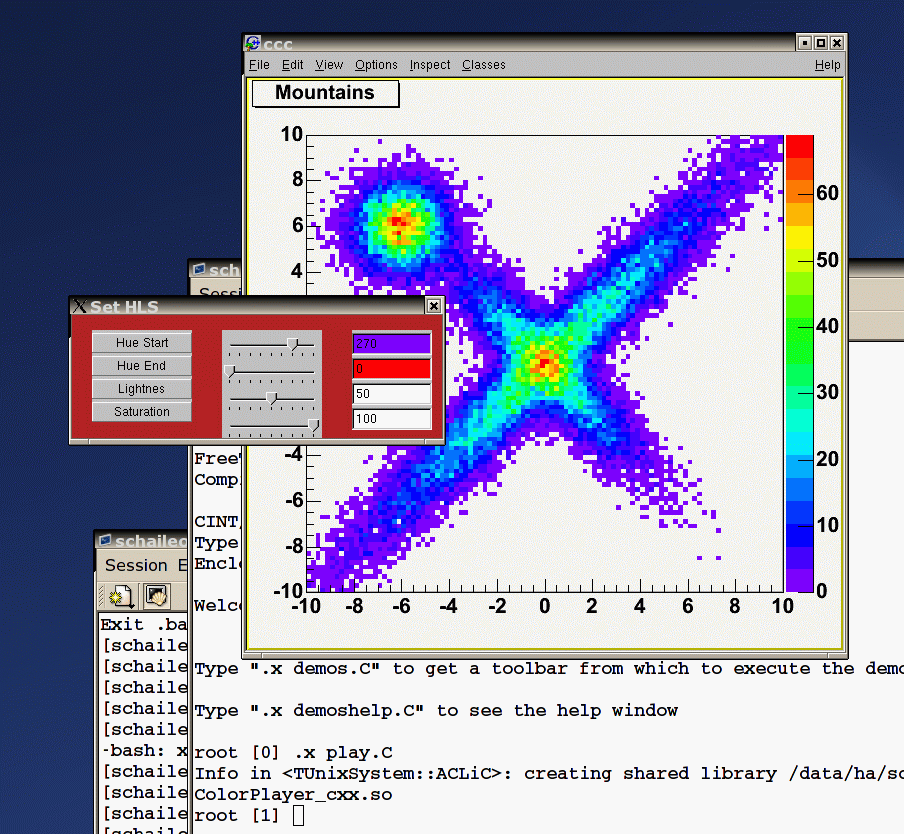This screenshot has height=834, width=904.
Task: Minimize the ccc canvas window
Action: 804,43
